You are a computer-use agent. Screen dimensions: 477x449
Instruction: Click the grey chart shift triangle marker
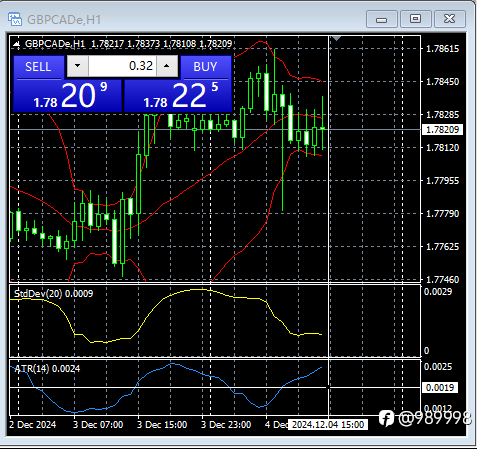coord(336,39)
